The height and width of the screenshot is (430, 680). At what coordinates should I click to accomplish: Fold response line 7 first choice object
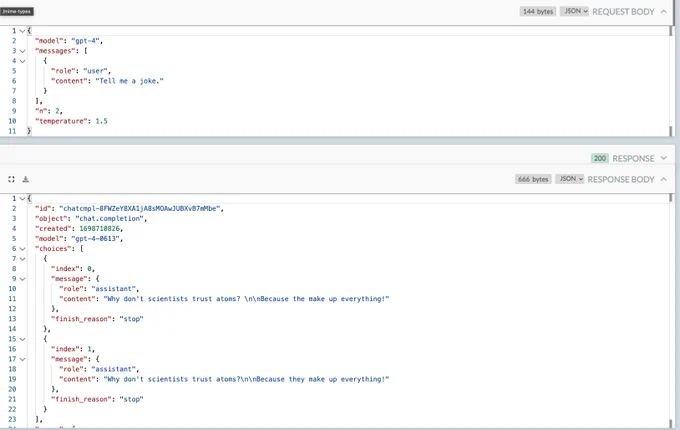click(x=22, y=259)
